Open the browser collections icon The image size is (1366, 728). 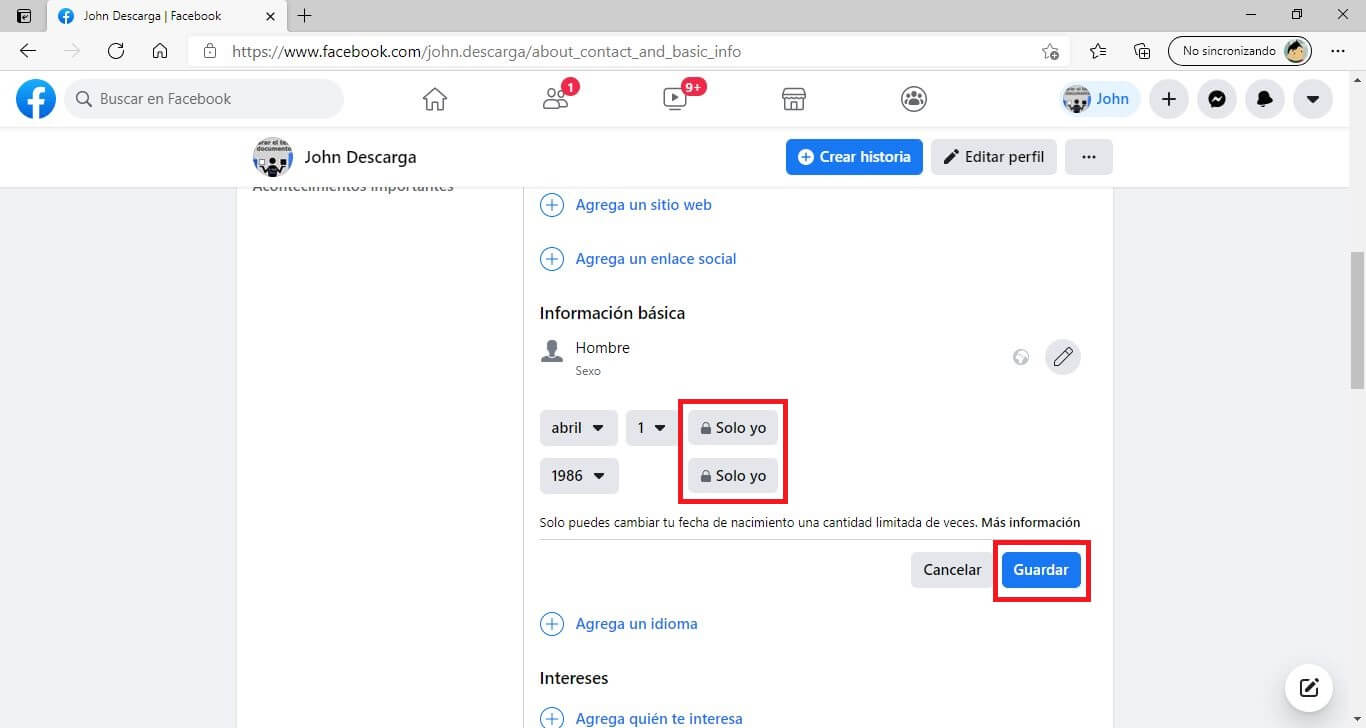click(x=1142, y=51)
